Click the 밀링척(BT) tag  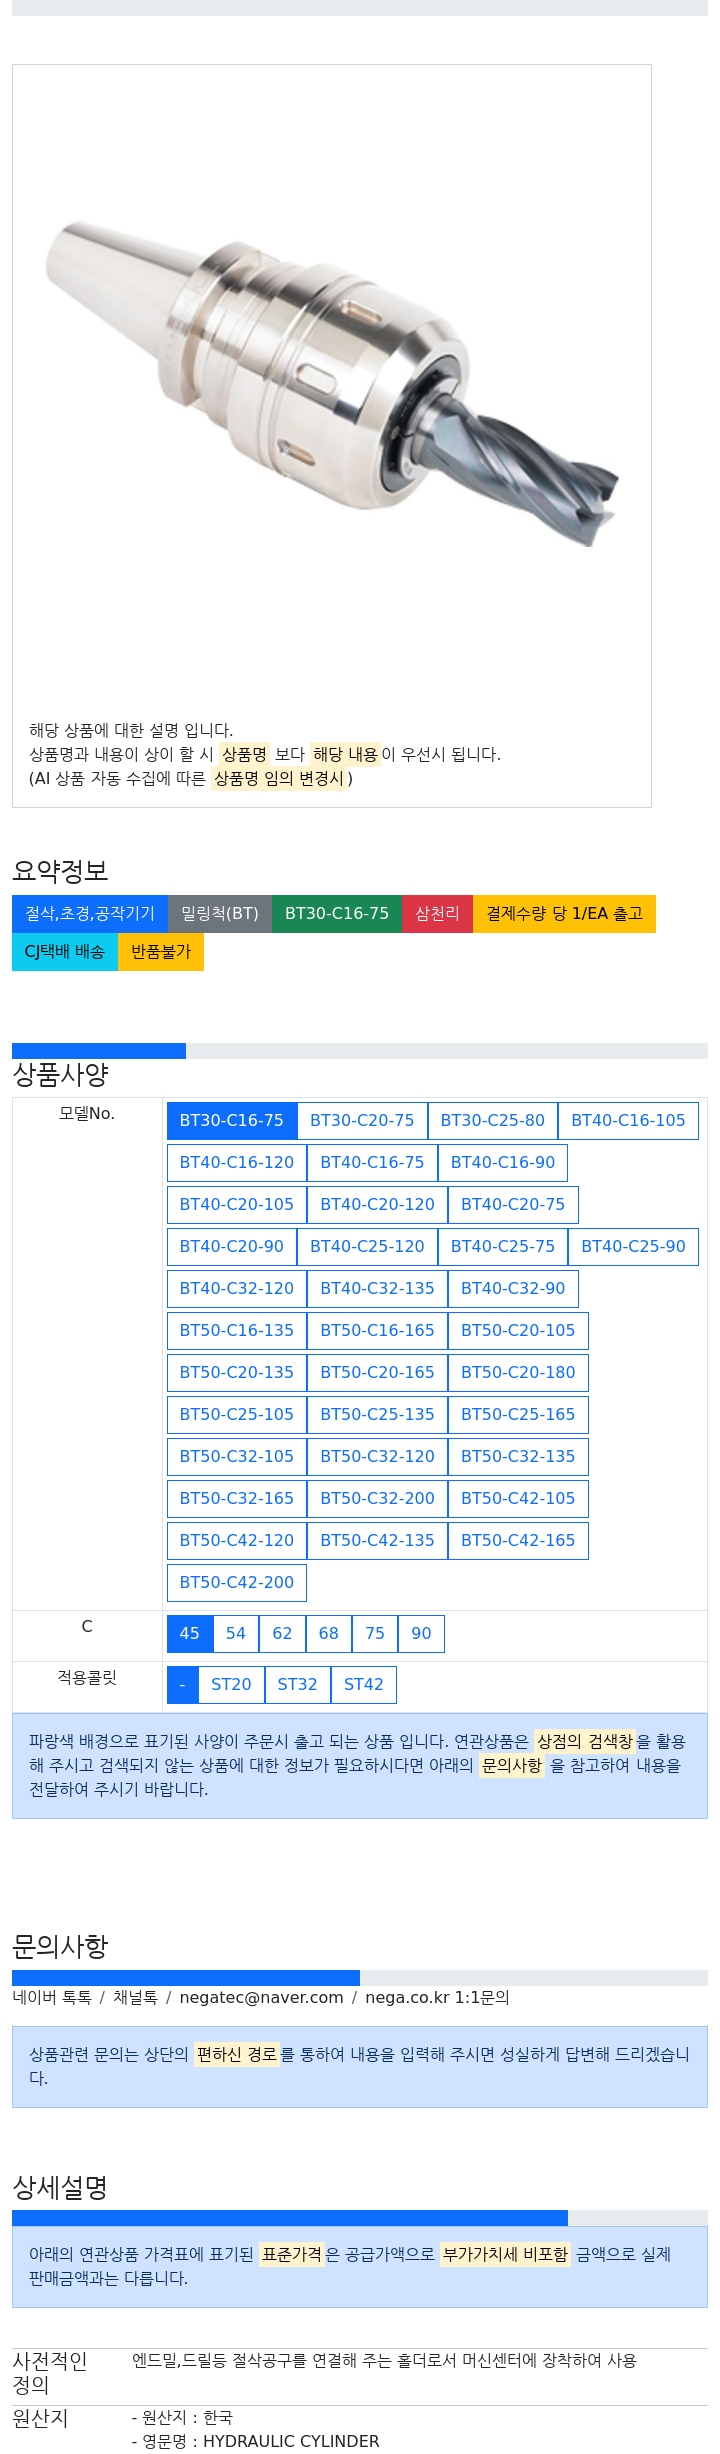[x=220, y=914]
